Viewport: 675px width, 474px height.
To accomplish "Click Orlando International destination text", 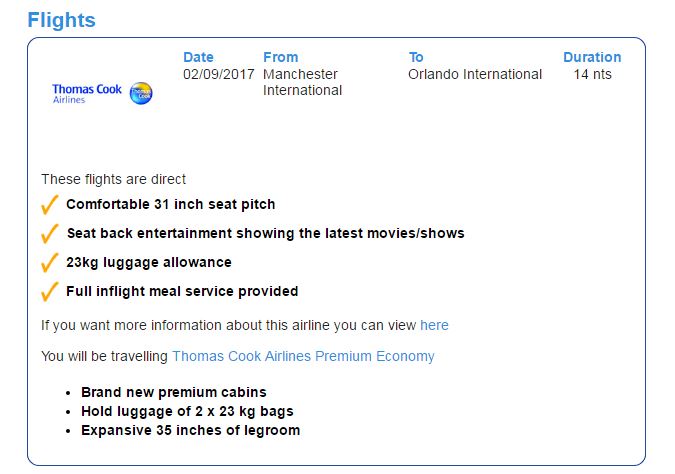I will click(475, 74).
